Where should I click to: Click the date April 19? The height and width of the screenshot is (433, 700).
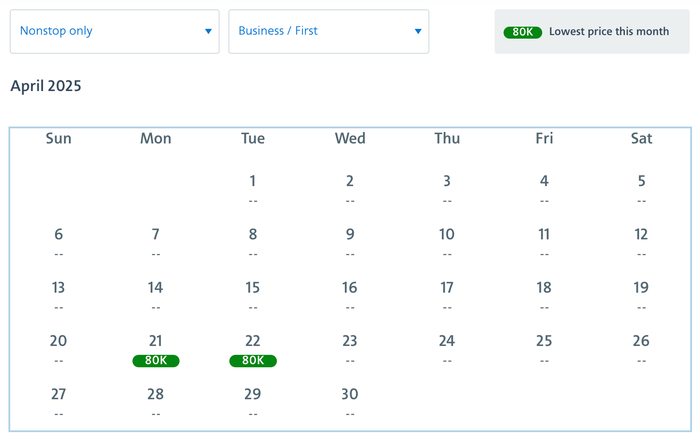click(642, 287)
